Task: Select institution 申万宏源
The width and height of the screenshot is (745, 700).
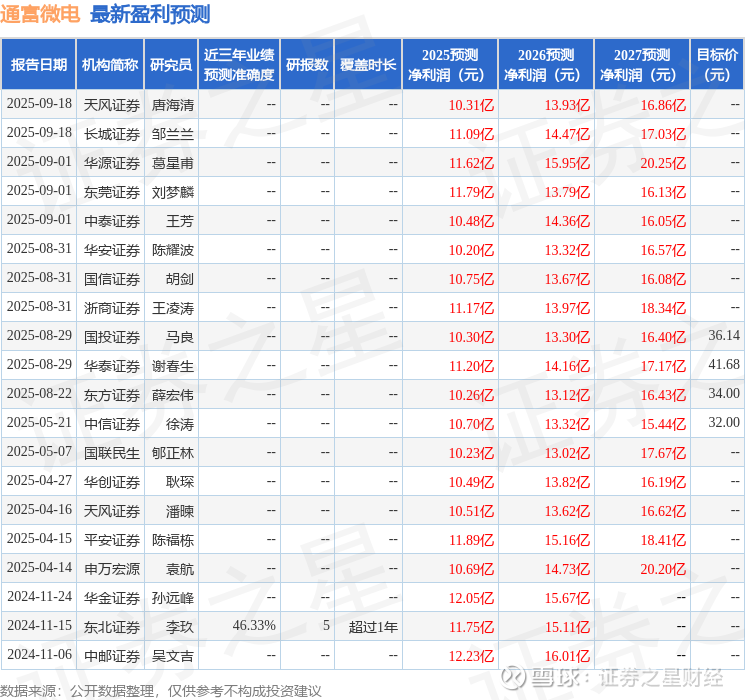Action: (x=112, y=569)
